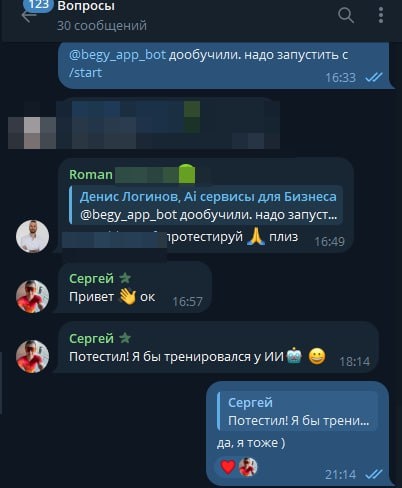
Task: Open Roman's profile avatar
Action: point(32,236)
